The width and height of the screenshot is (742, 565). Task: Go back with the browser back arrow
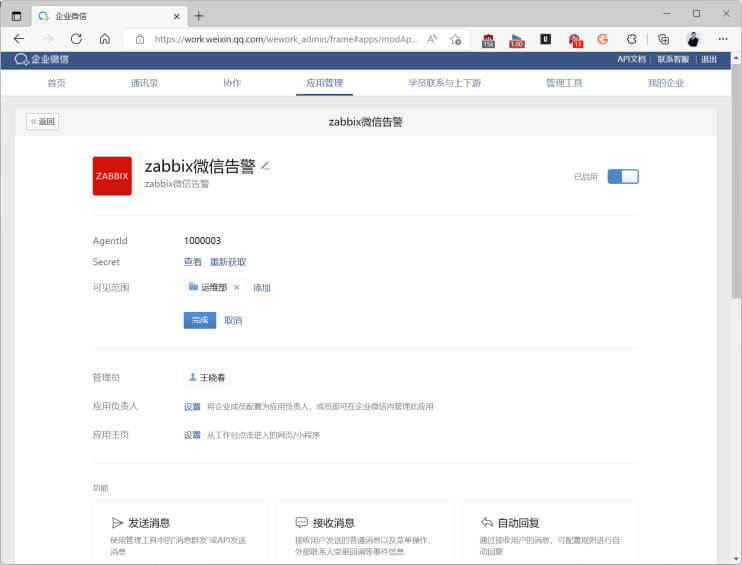[19, 39]
